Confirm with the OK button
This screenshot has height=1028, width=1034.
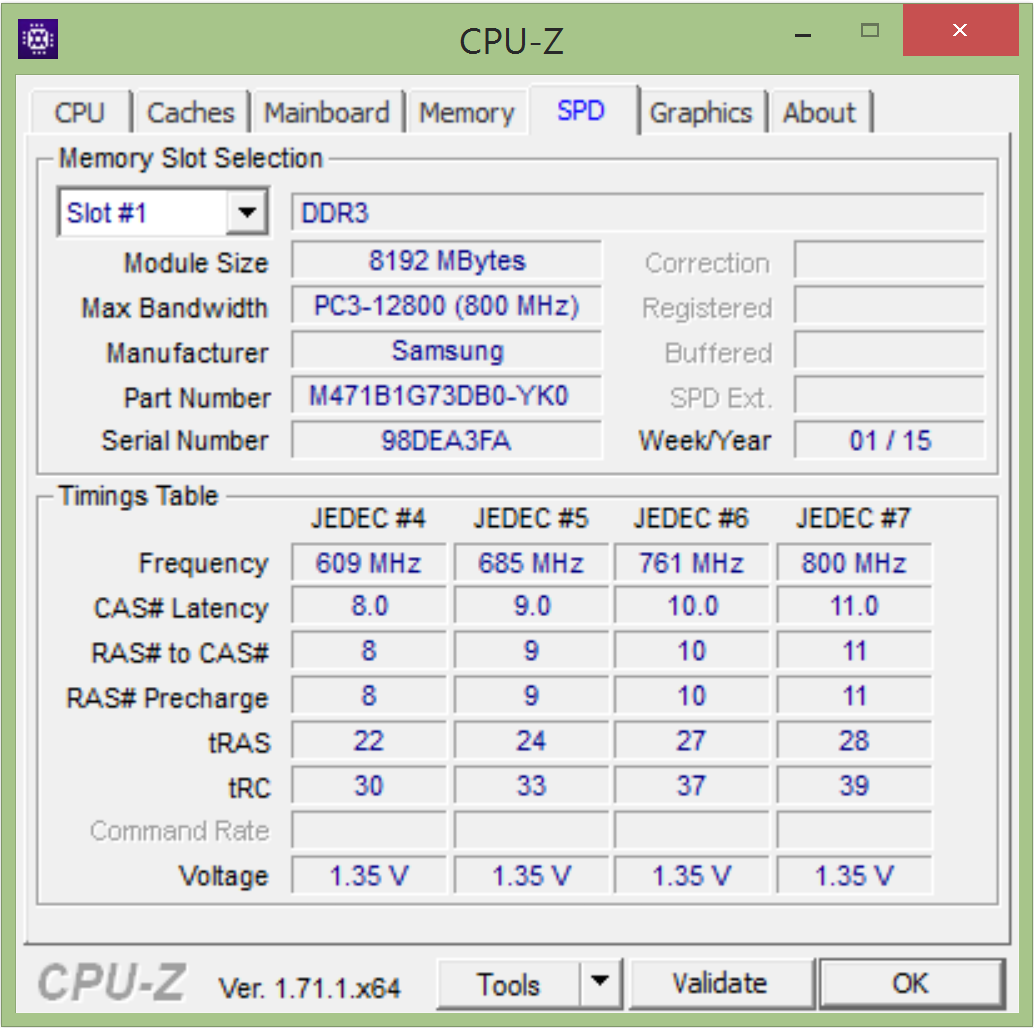click(911, 983)
